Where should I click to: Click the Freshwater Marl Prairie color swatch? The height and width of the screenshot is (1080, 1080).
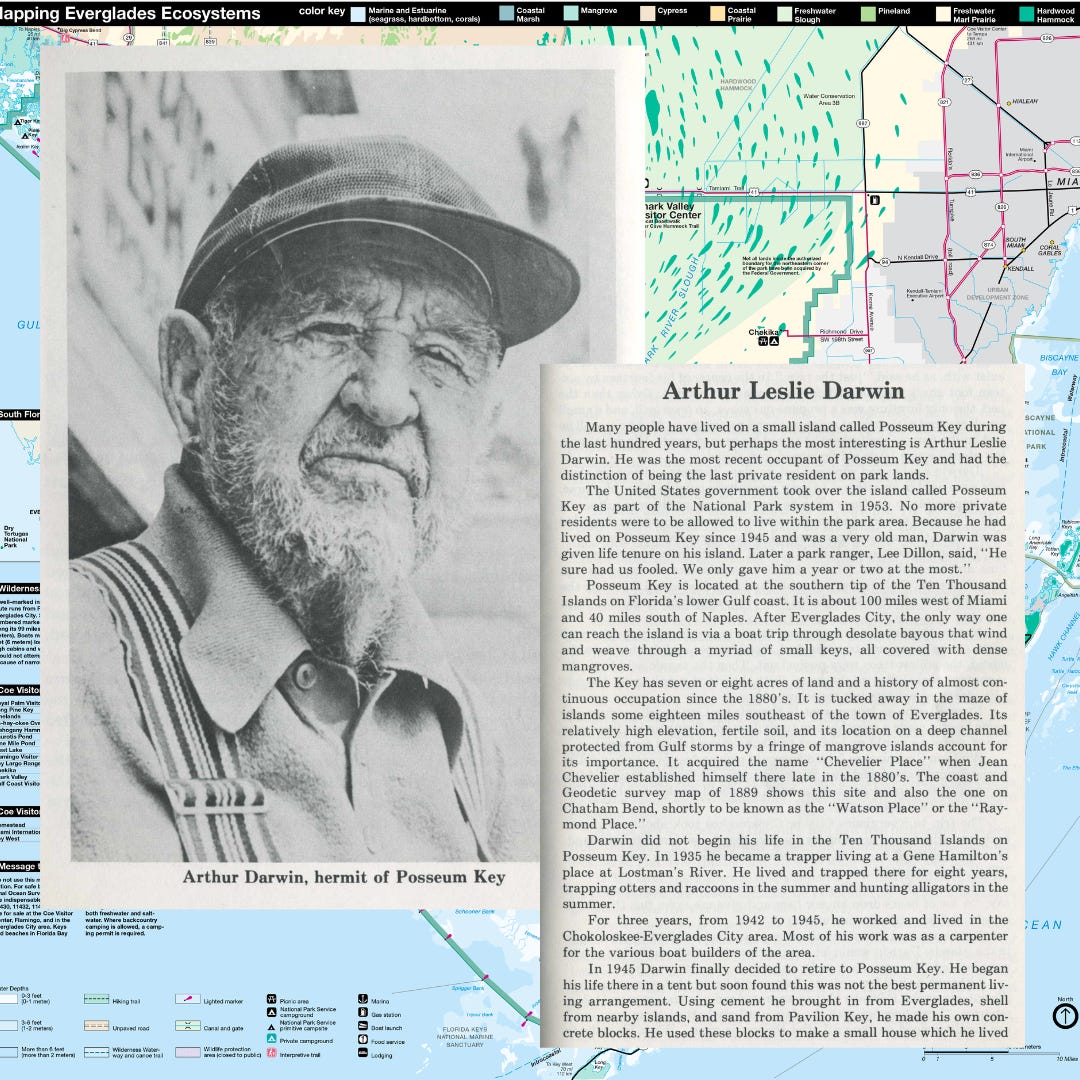point(943,14)
